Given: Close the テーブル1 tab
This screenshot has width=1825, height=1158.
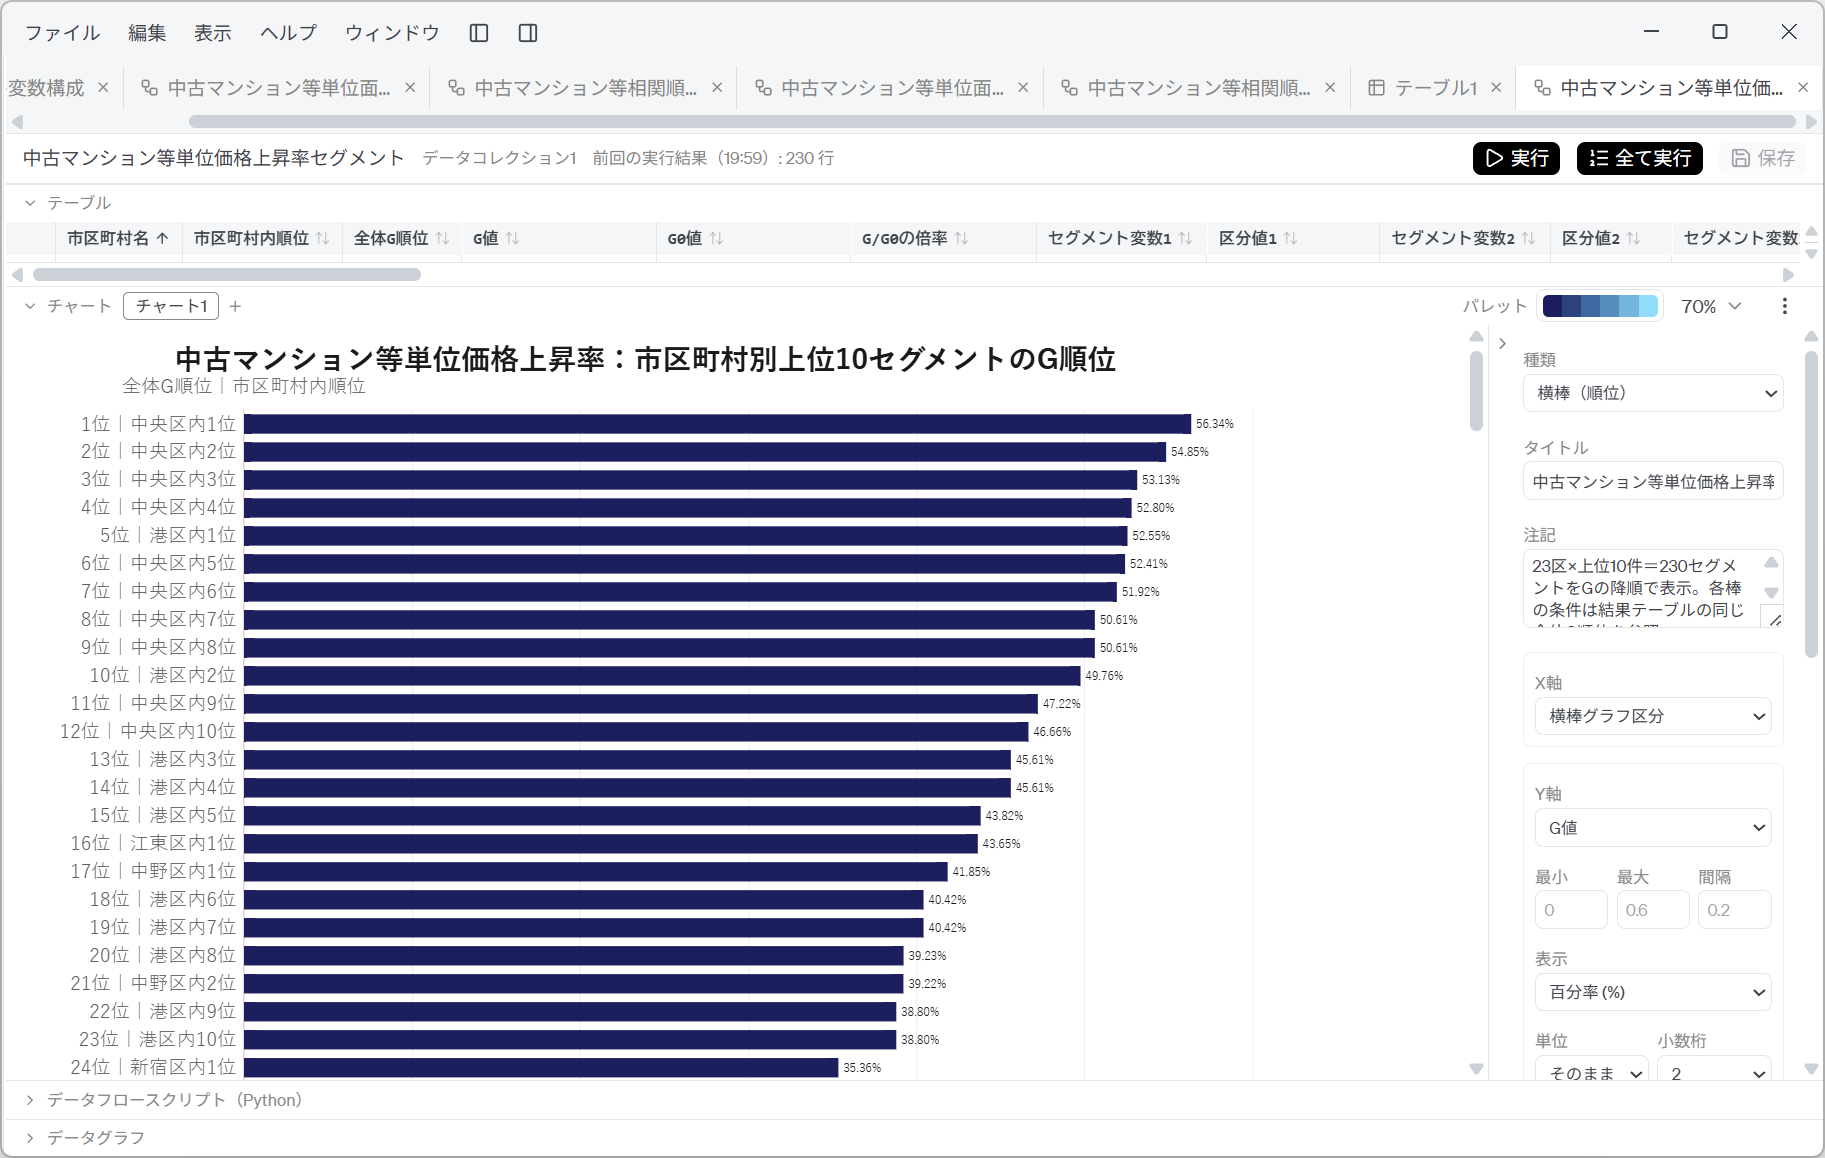Looking at the screenshot, I should (x=1496, y=88).
